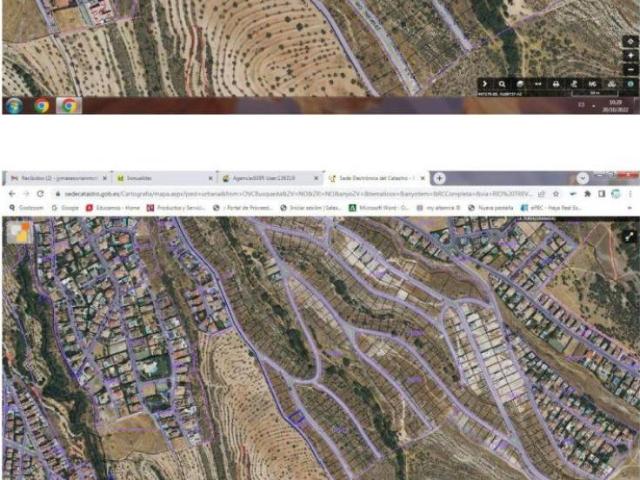The width and height of the screenshot is (640, 480).
Task: Open the base layer switcher thumbnail on map
Action: [x=19, y=232]
